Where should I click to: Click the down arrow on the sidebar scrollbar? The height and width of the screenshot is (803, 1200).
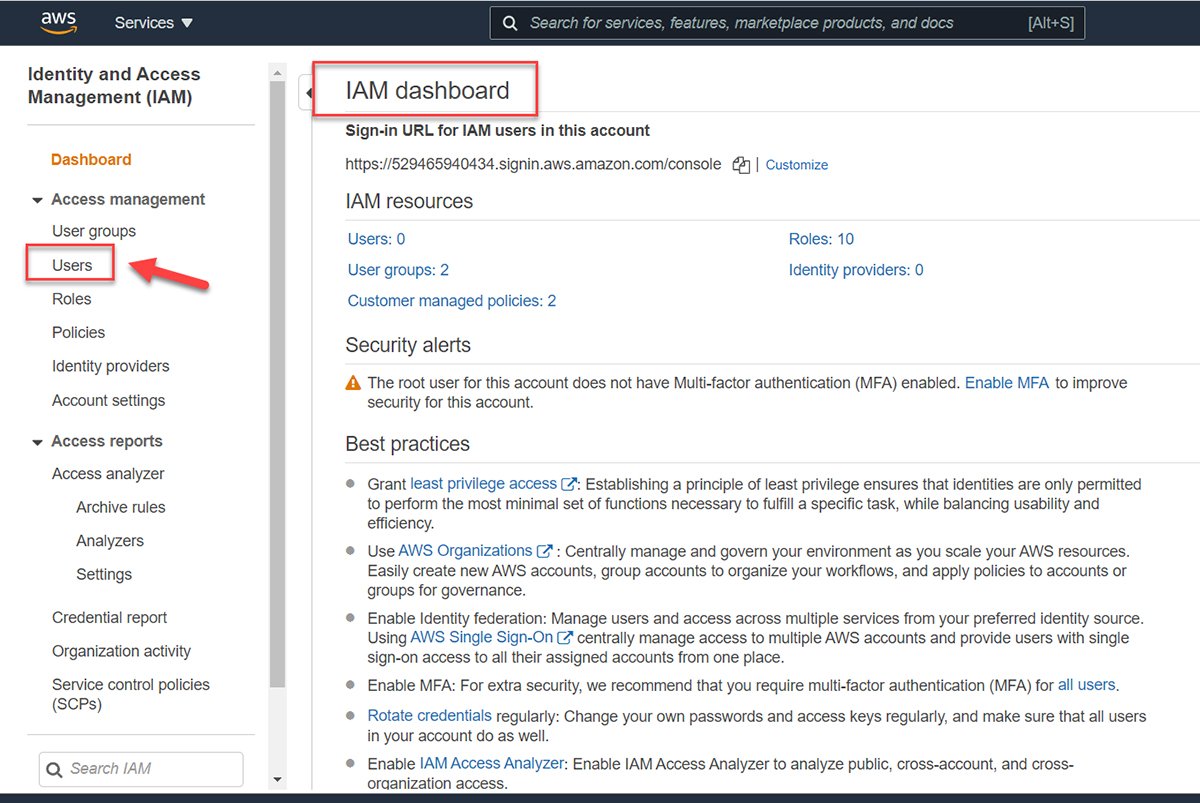coord(277,779)
